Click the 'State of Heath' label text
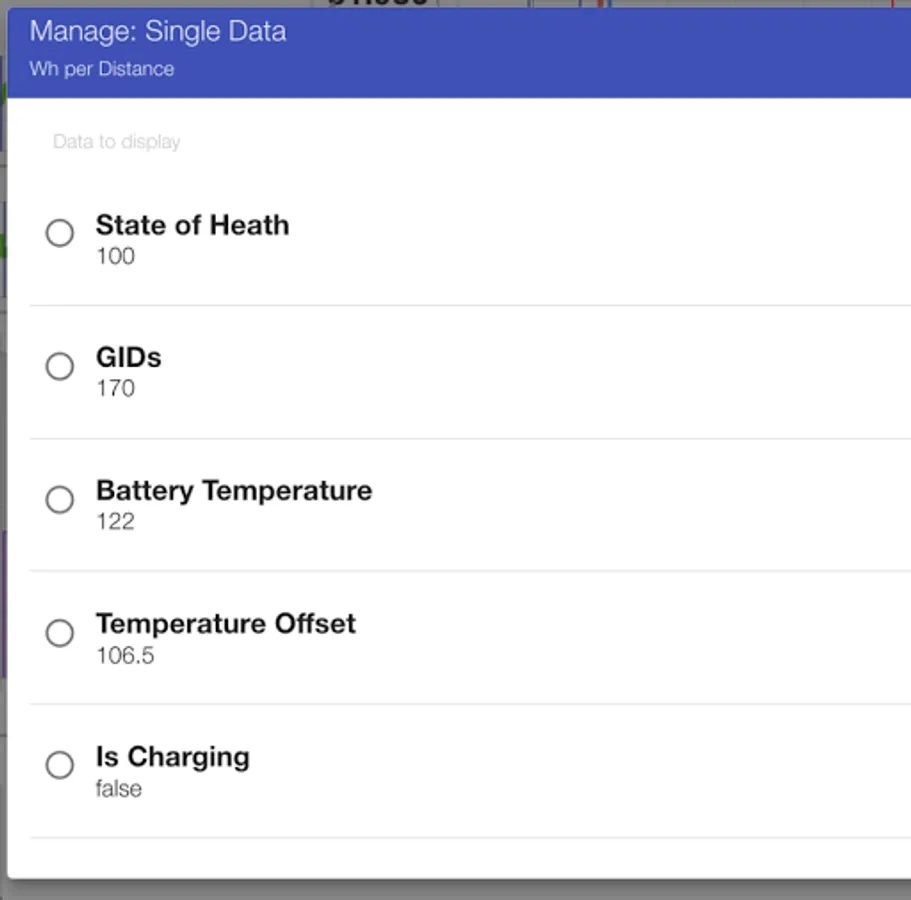The image size is (911, 900). point(192,225)
